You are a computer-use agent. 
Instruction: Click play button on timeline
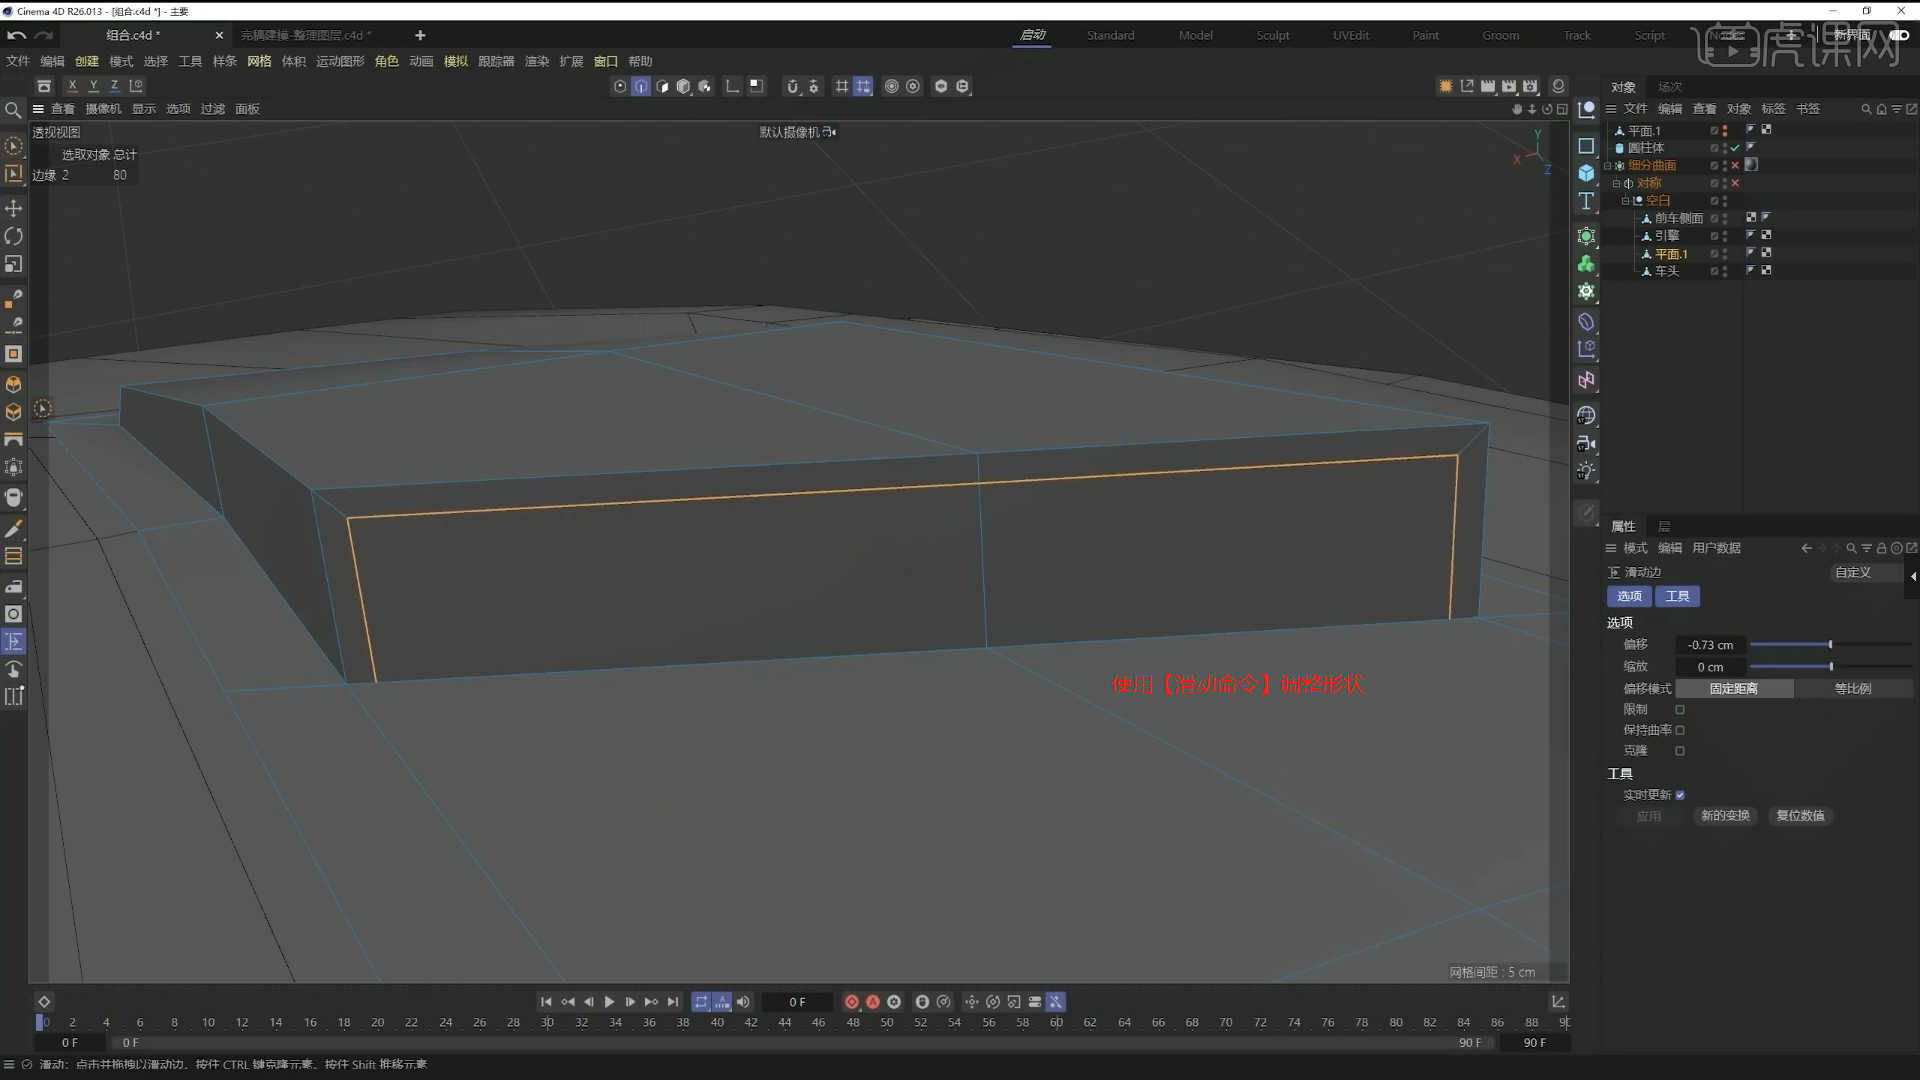[609, 1002]
